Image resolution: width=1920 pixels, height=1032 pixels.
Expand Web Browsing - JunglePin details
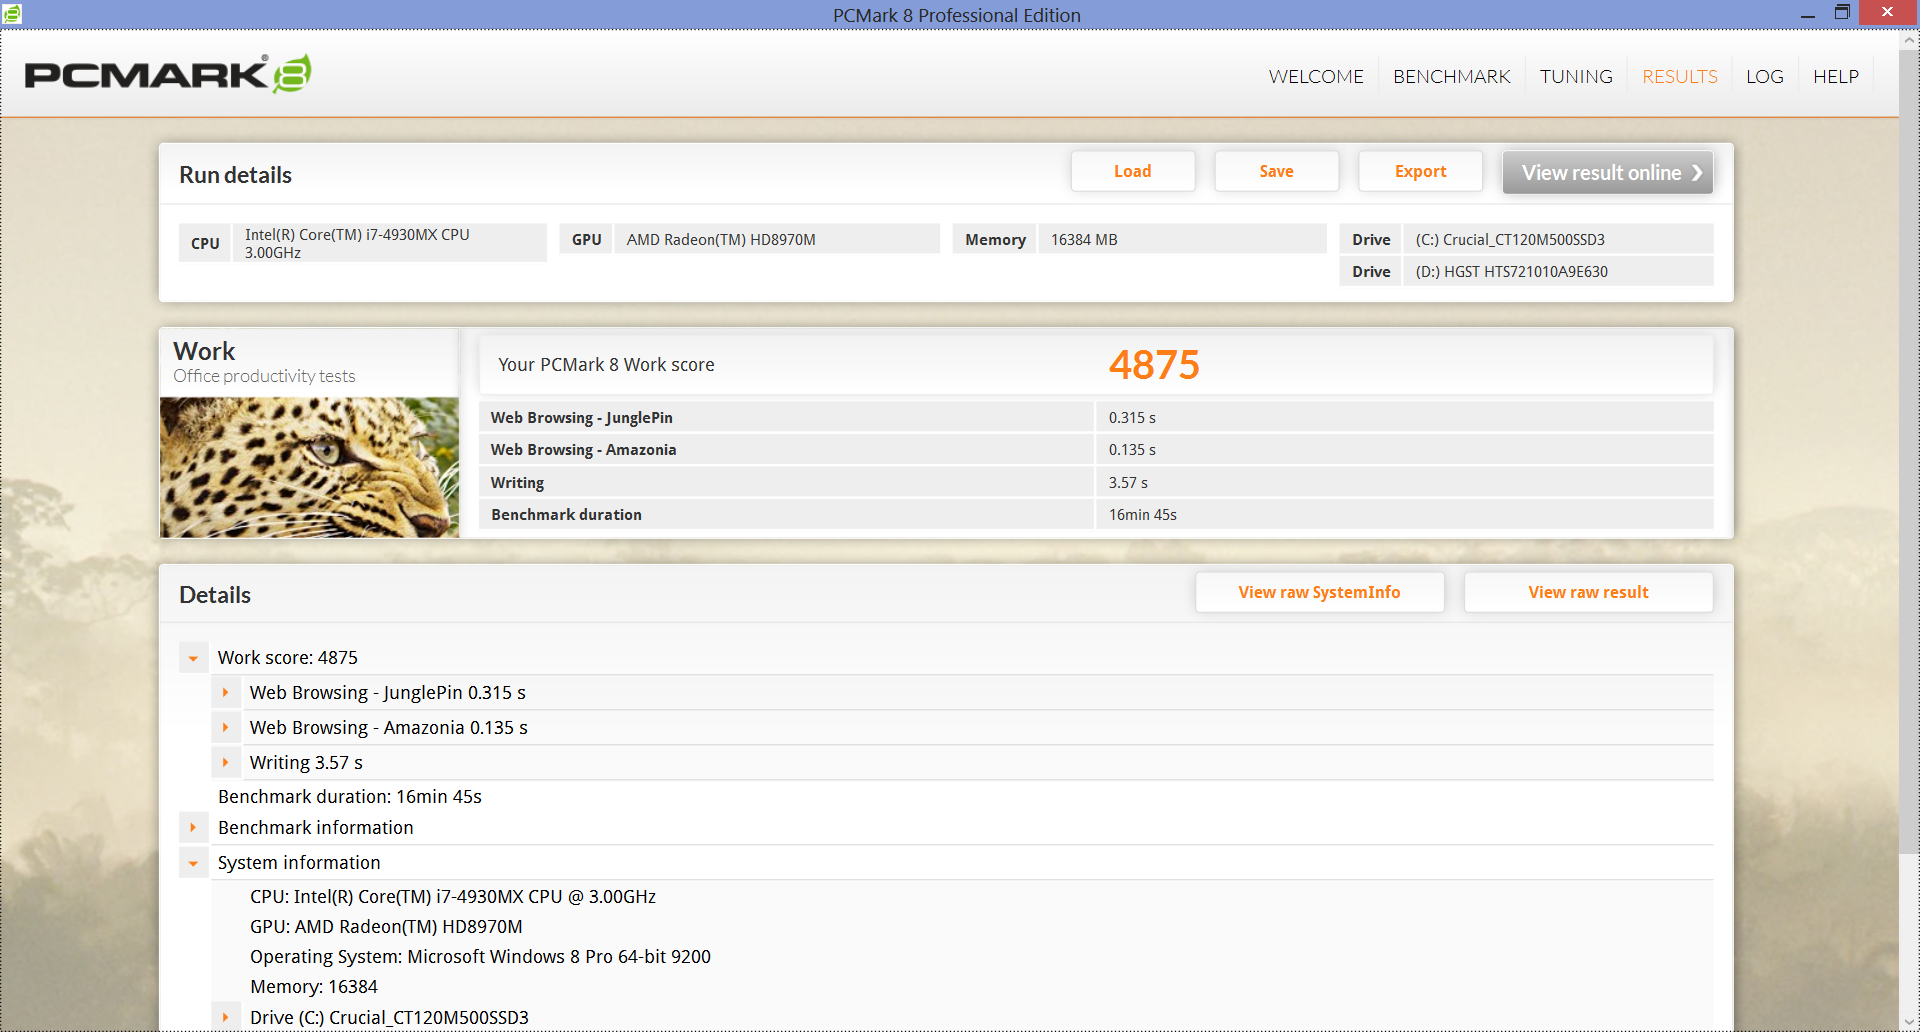(226, 693)
